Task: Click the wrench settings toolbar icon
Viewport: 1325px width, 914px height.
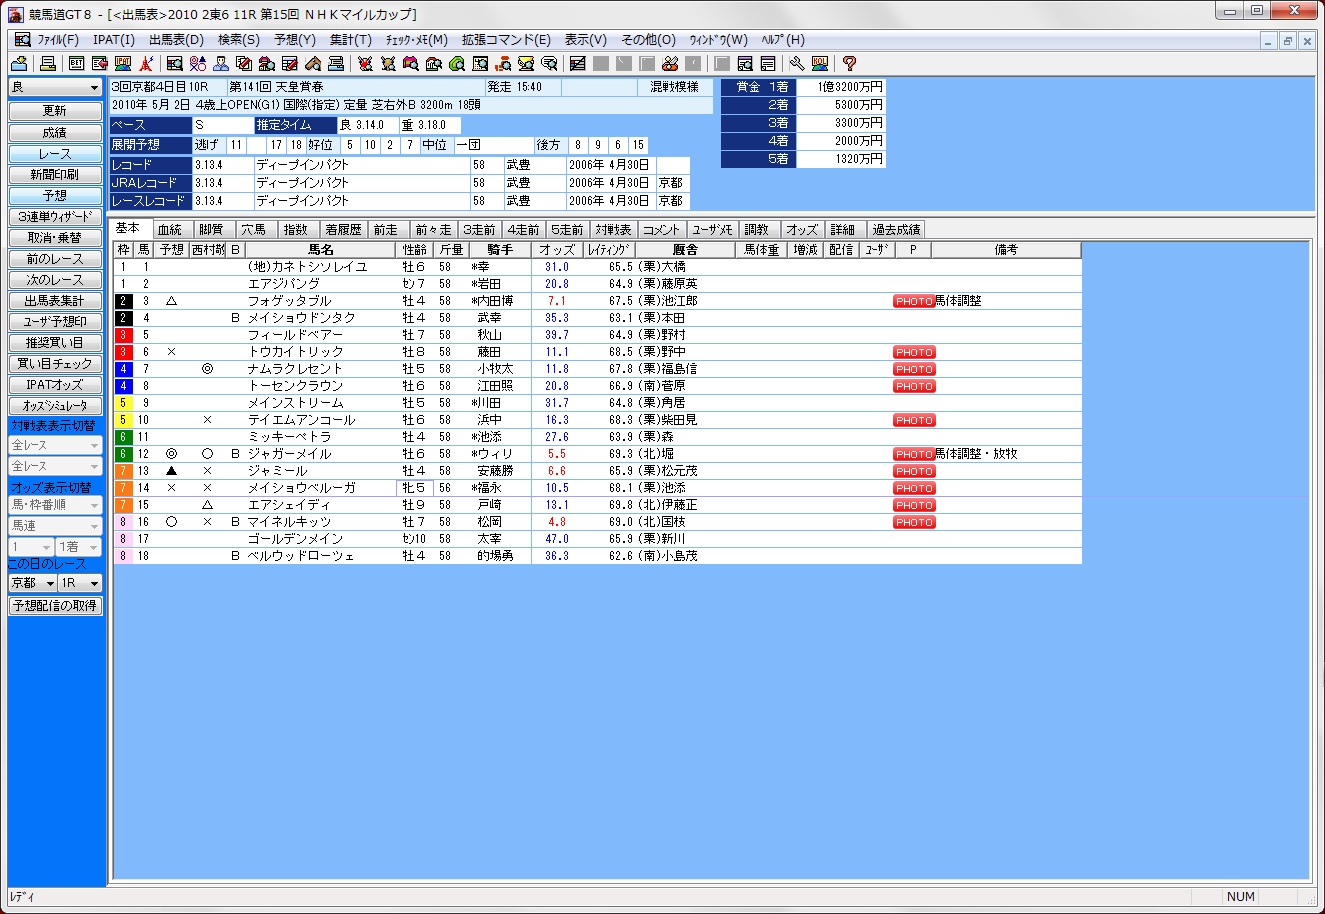Action: click(x=796, y=64)
